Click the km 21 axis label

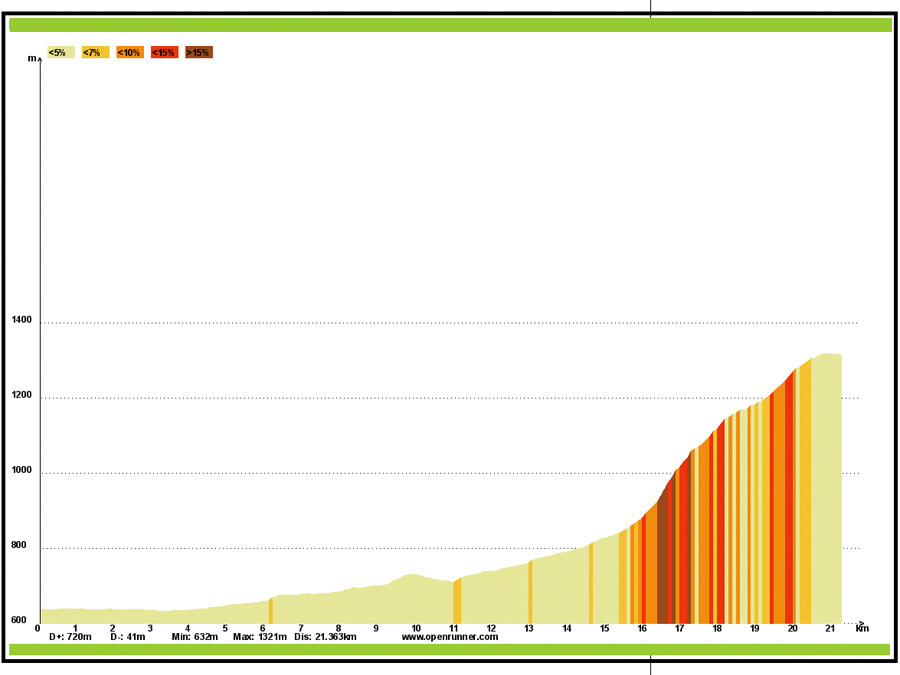tap(830, 629)
